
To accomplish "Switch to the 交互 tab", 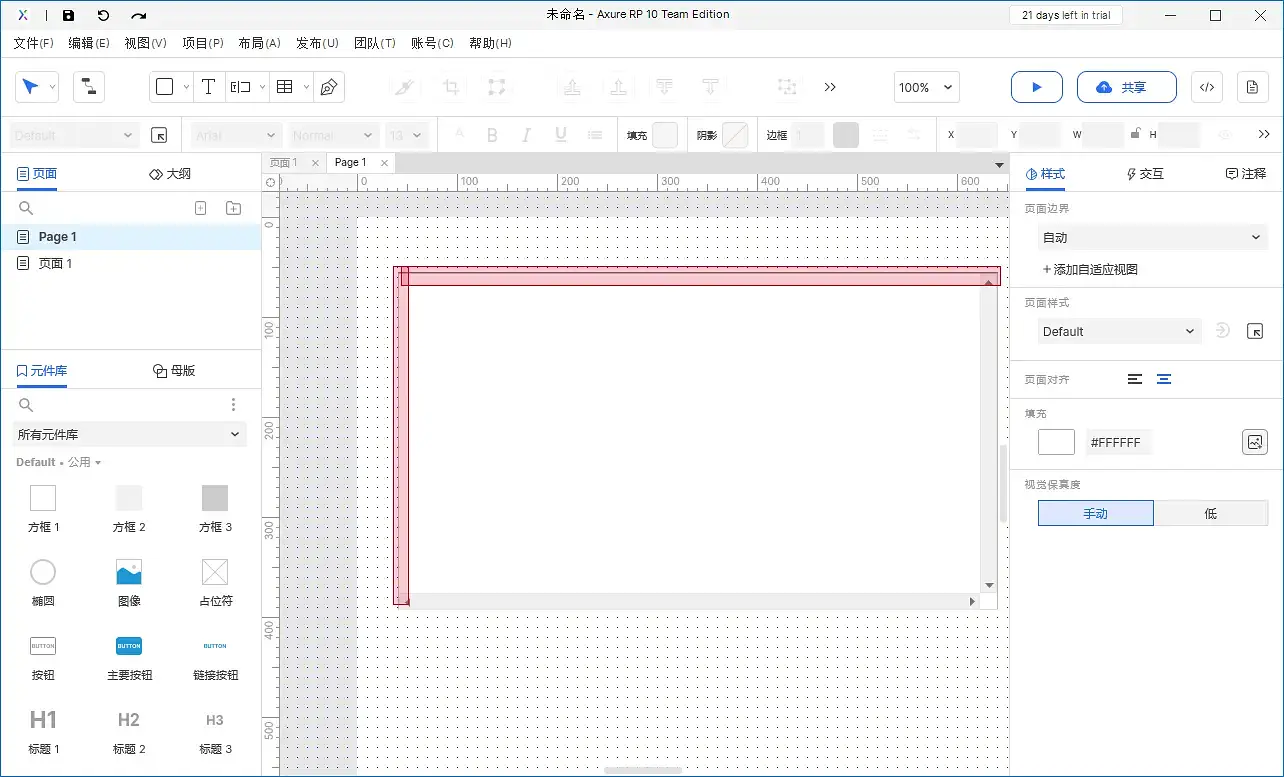I will point(1145,174).
